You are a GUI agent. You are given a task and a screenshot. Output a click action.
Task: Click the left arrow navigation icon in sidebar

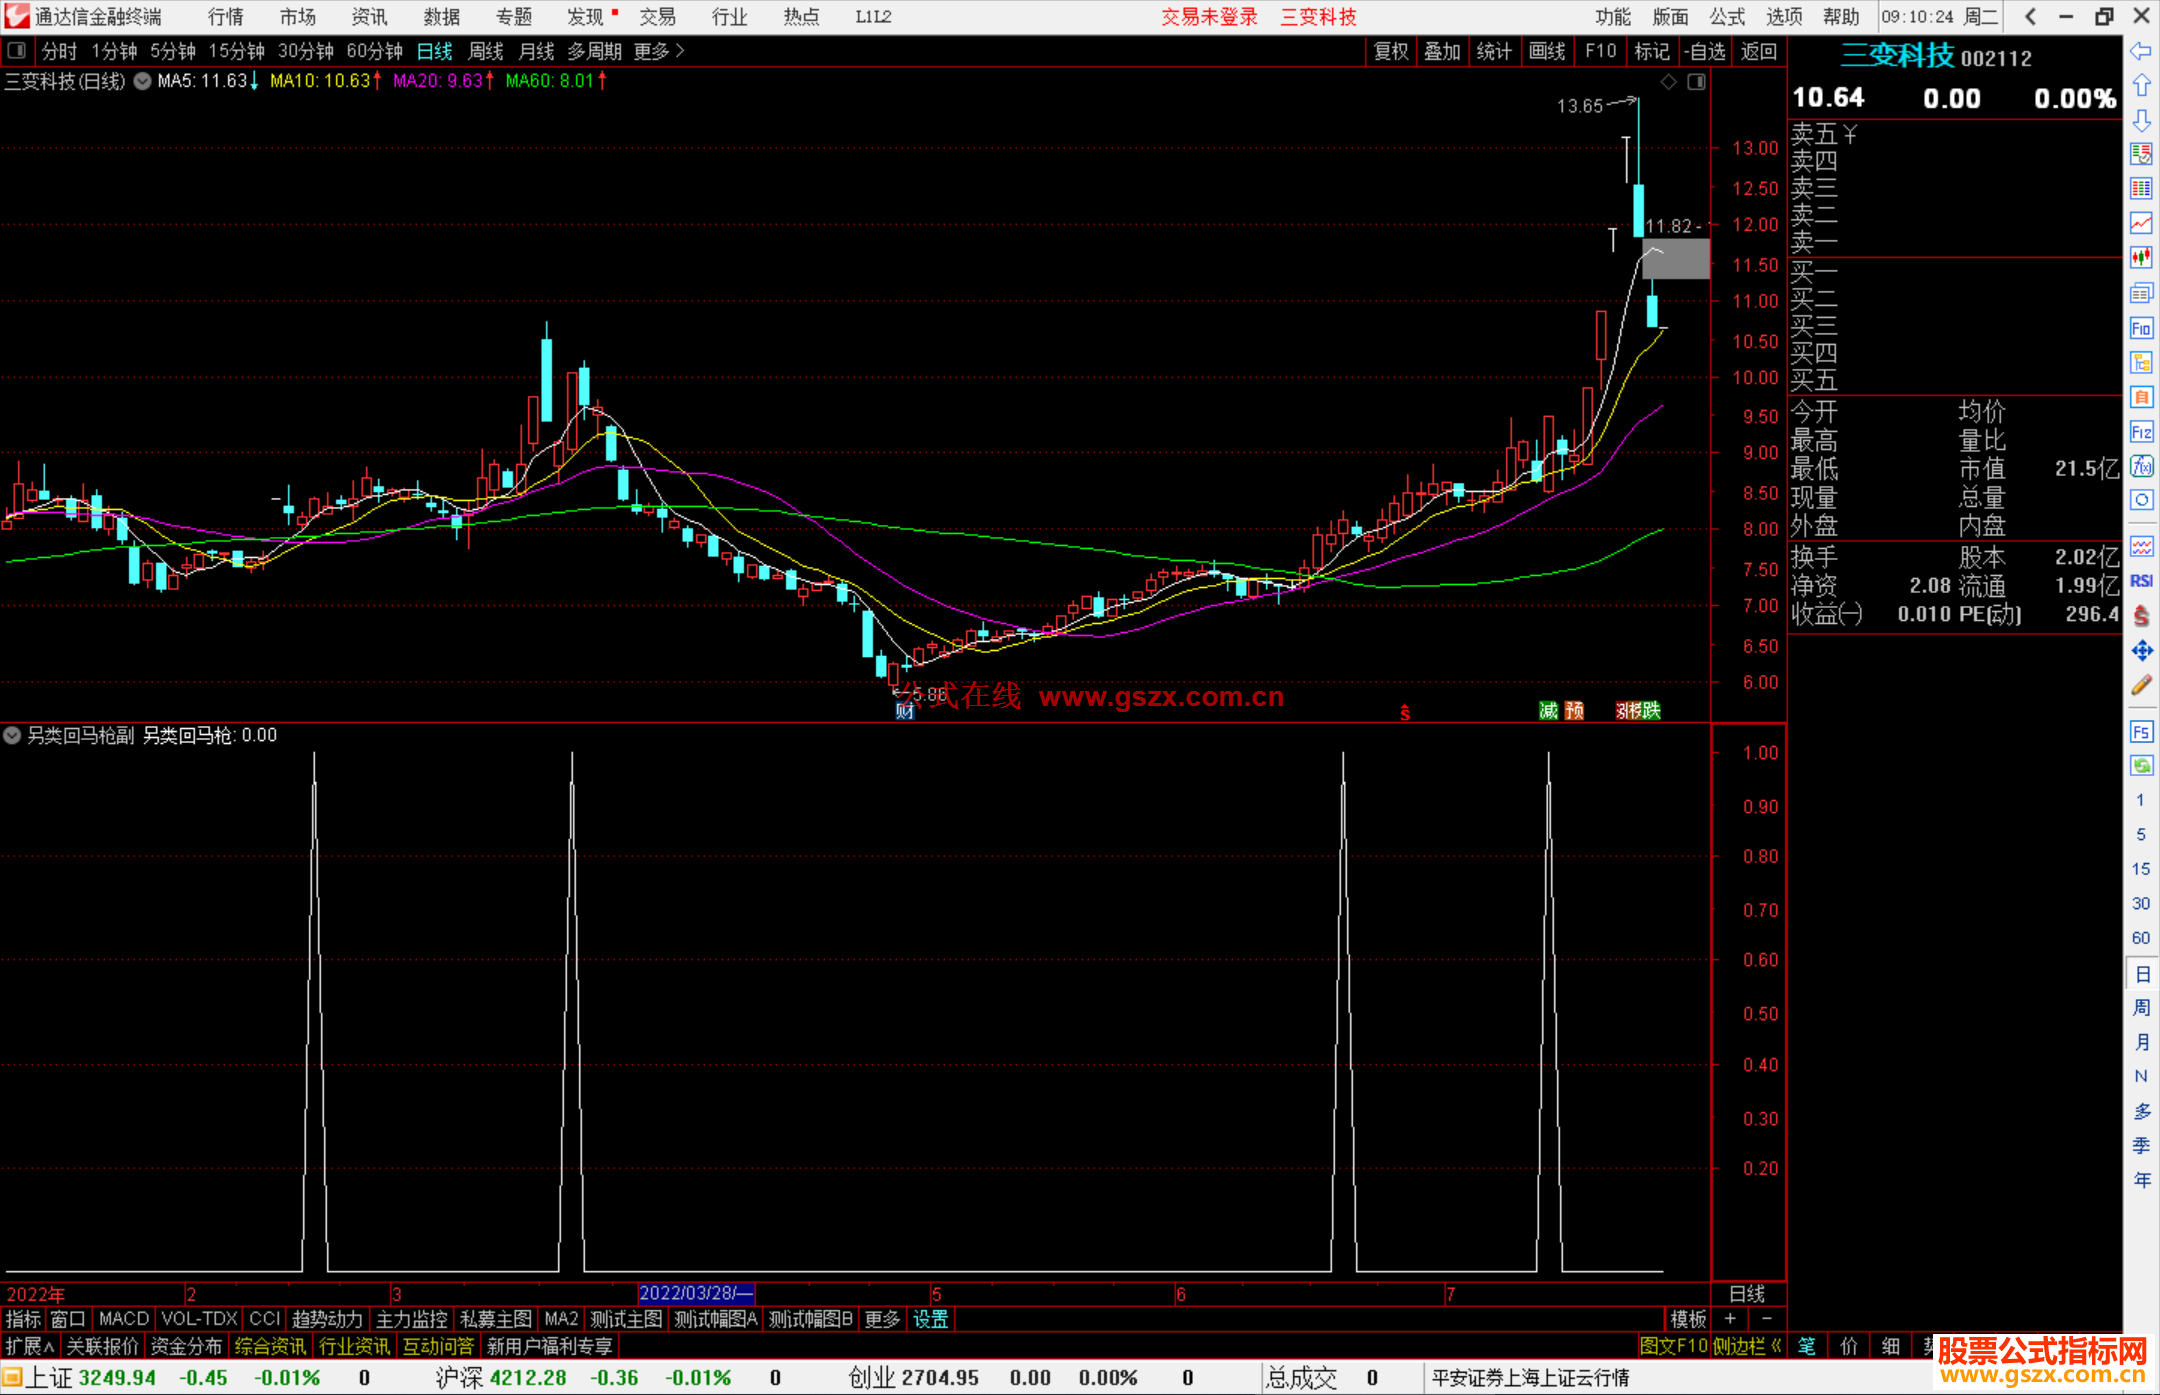point(2141,50)
